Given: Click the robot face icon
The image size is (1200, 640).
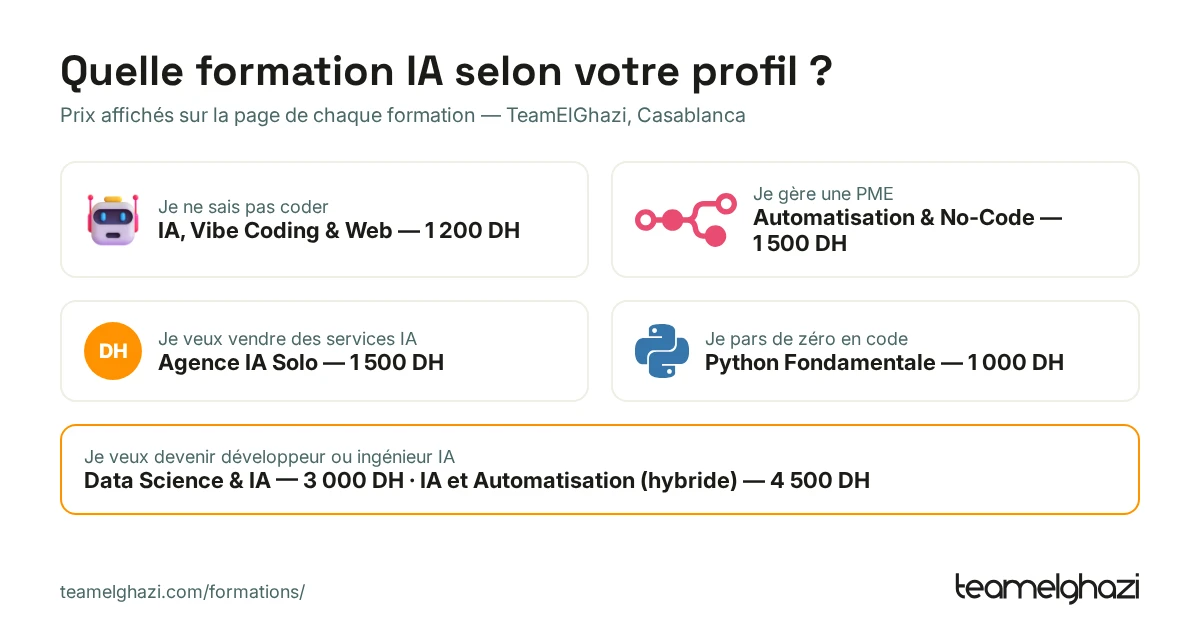Looking at the screenshot, I should (112, 220).
